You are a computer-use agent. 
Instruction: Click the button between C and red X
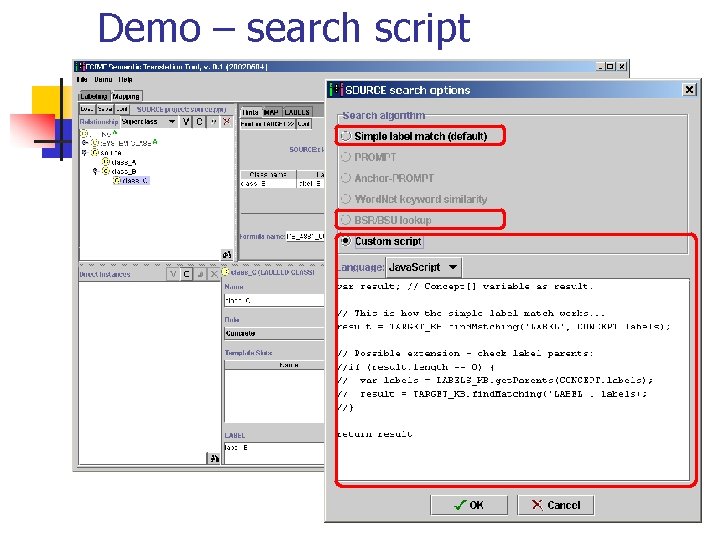(213, 122)
